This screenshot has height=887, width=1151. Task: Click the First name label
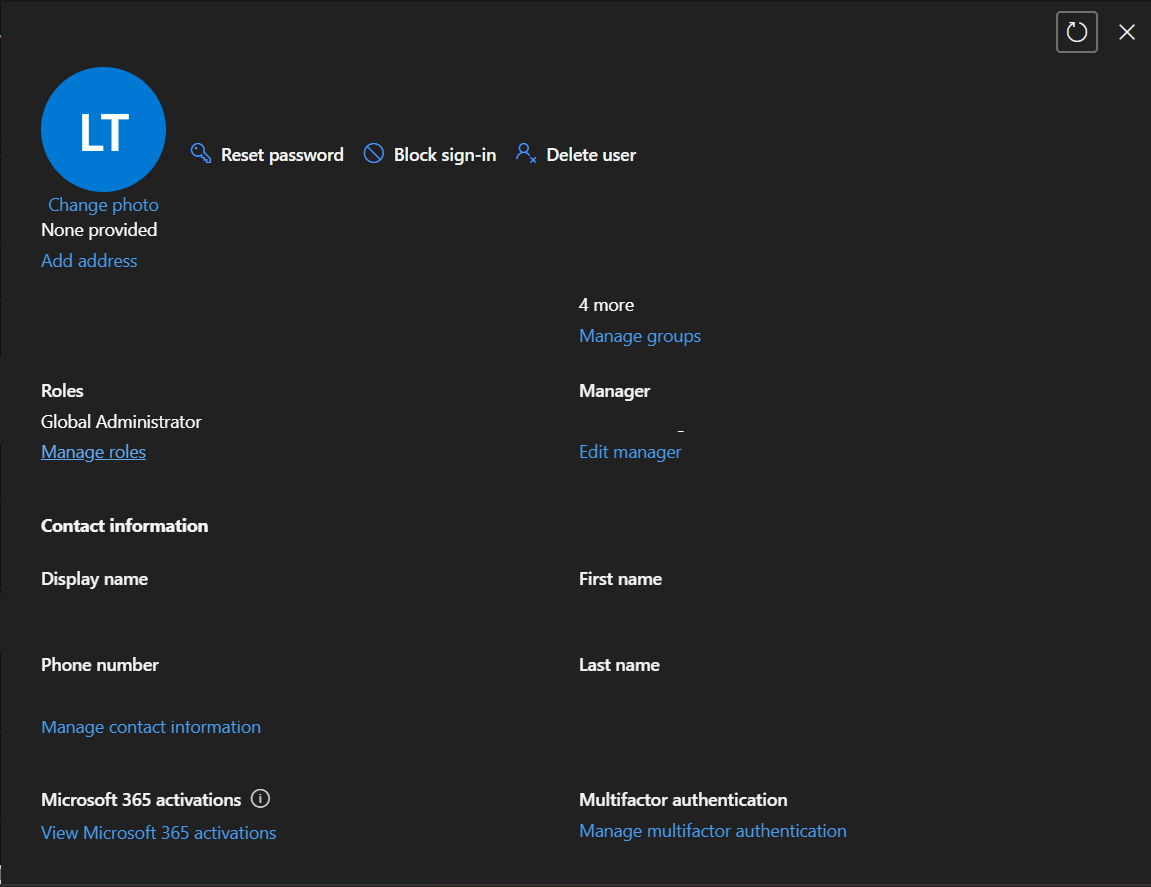(620, 579)
